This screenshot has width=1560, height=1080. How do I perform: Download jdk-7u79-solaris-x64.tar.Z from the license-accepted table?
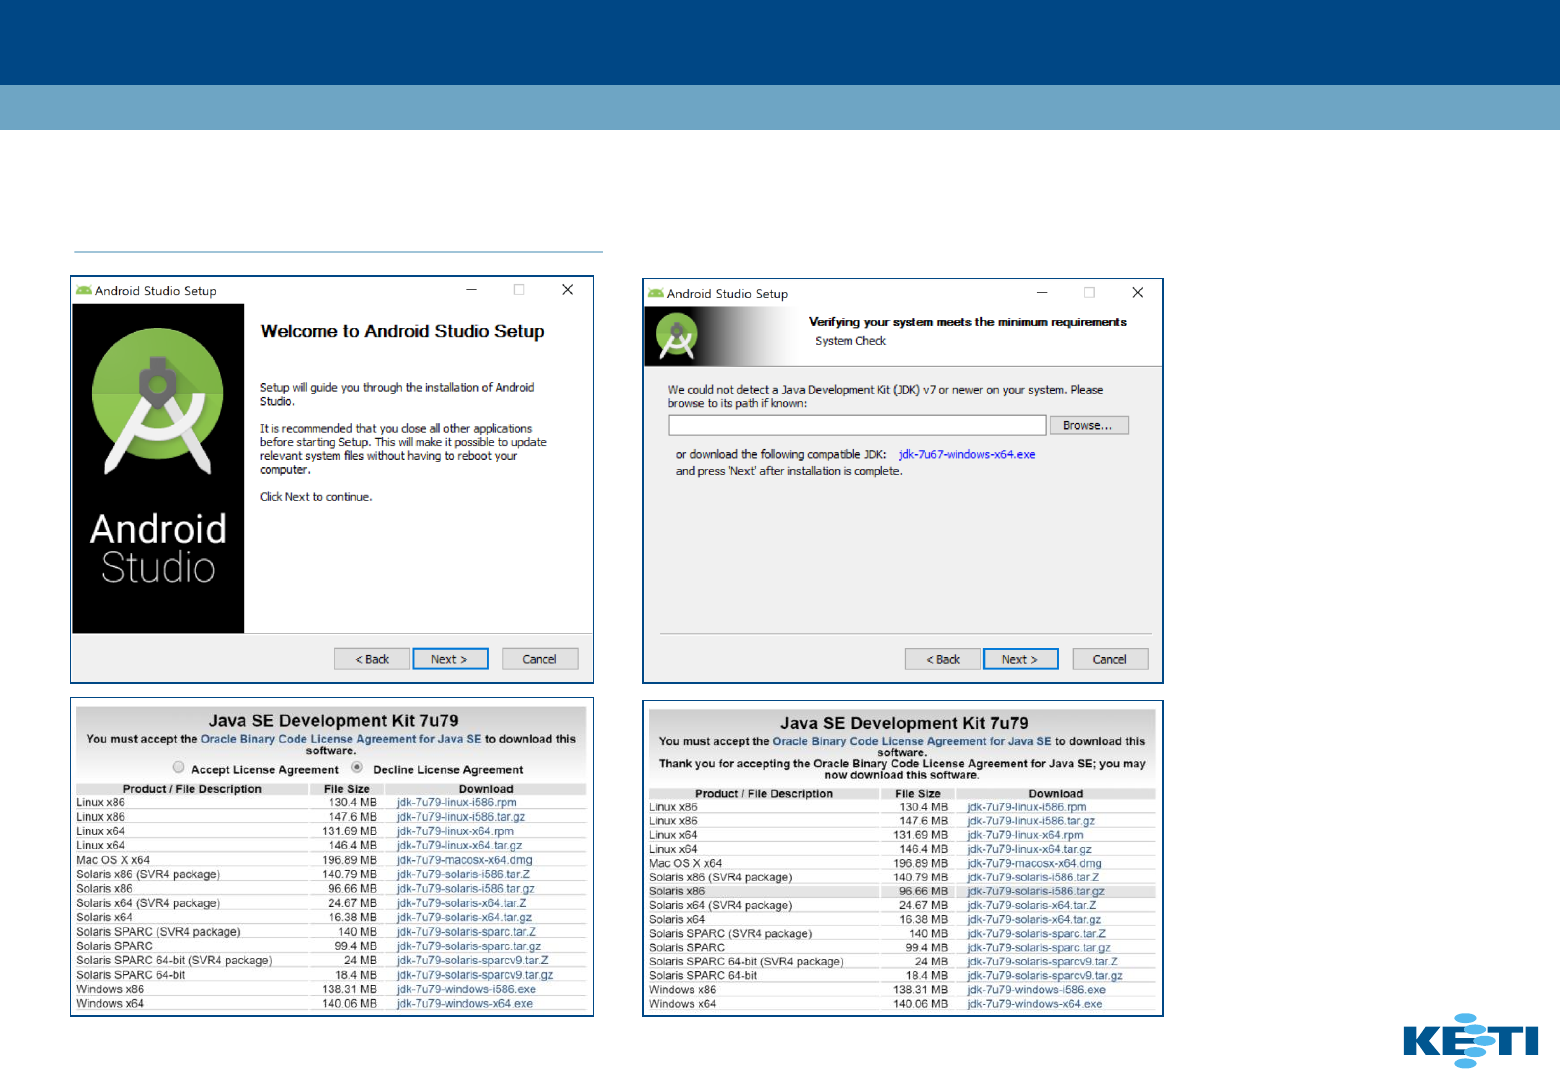1032,905
